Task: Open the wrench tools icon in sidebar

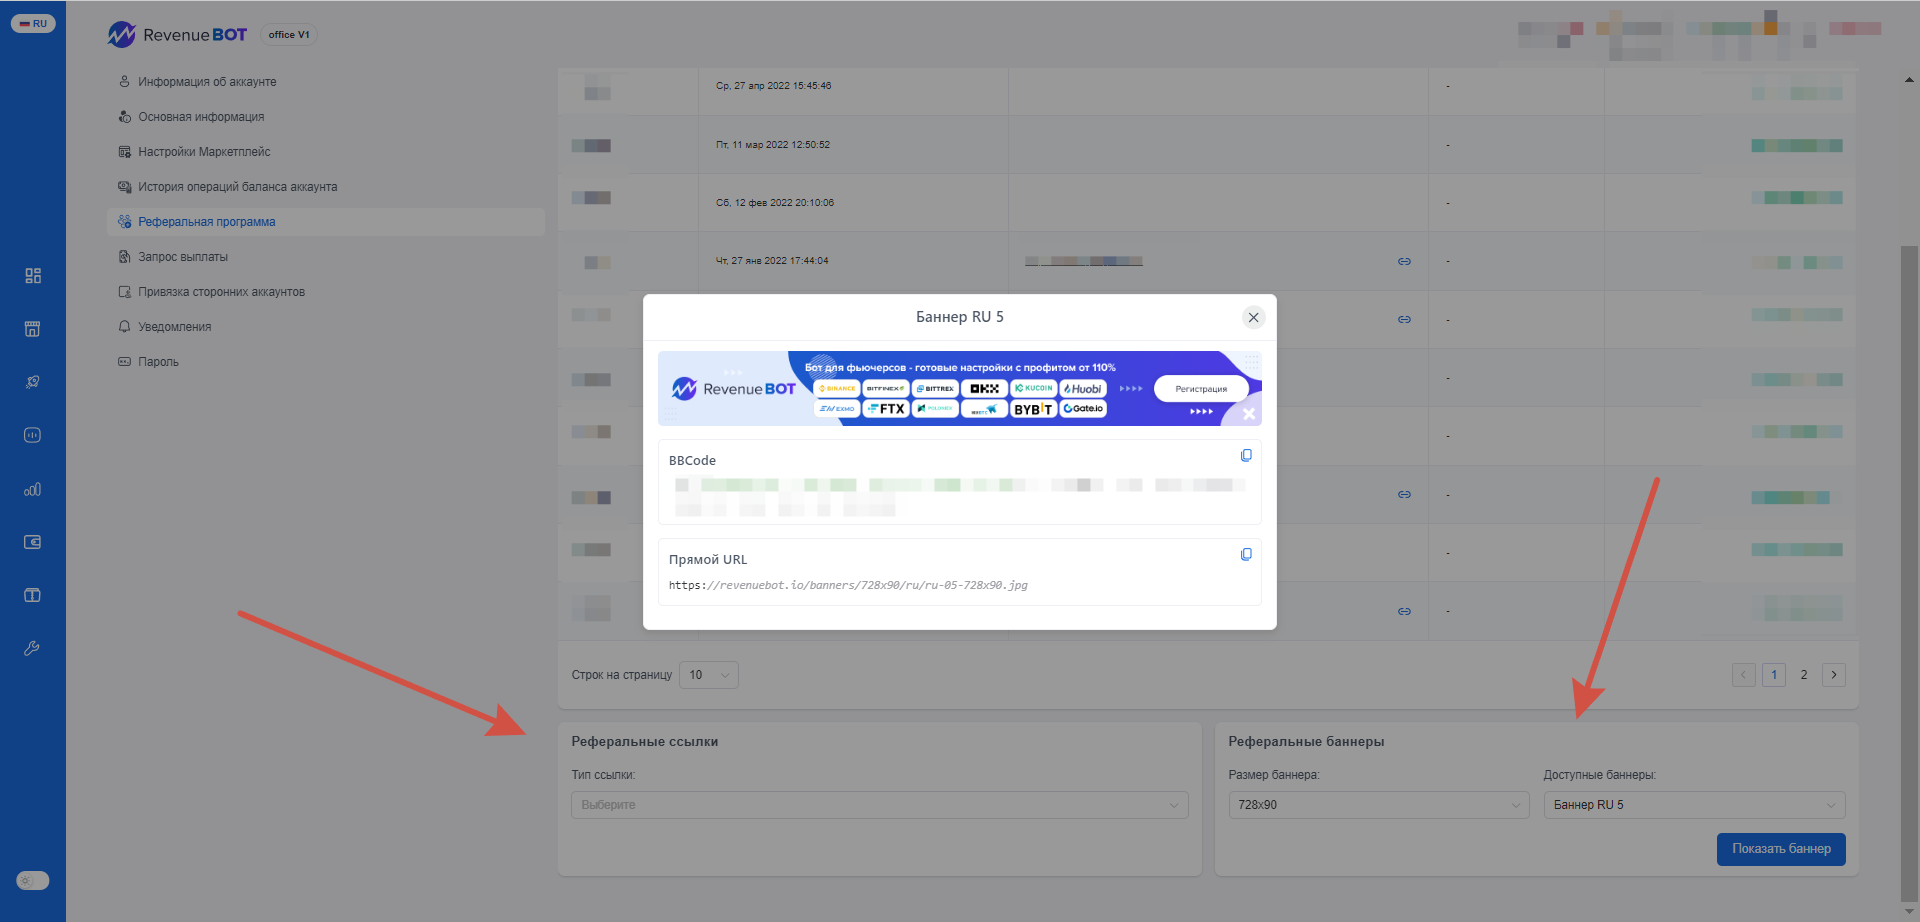Action: point(33,648)
